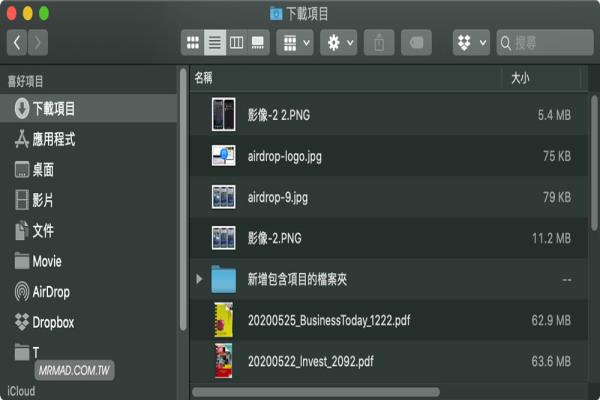
Task: Click the yellow minimize window button
Action: [28, 13]
